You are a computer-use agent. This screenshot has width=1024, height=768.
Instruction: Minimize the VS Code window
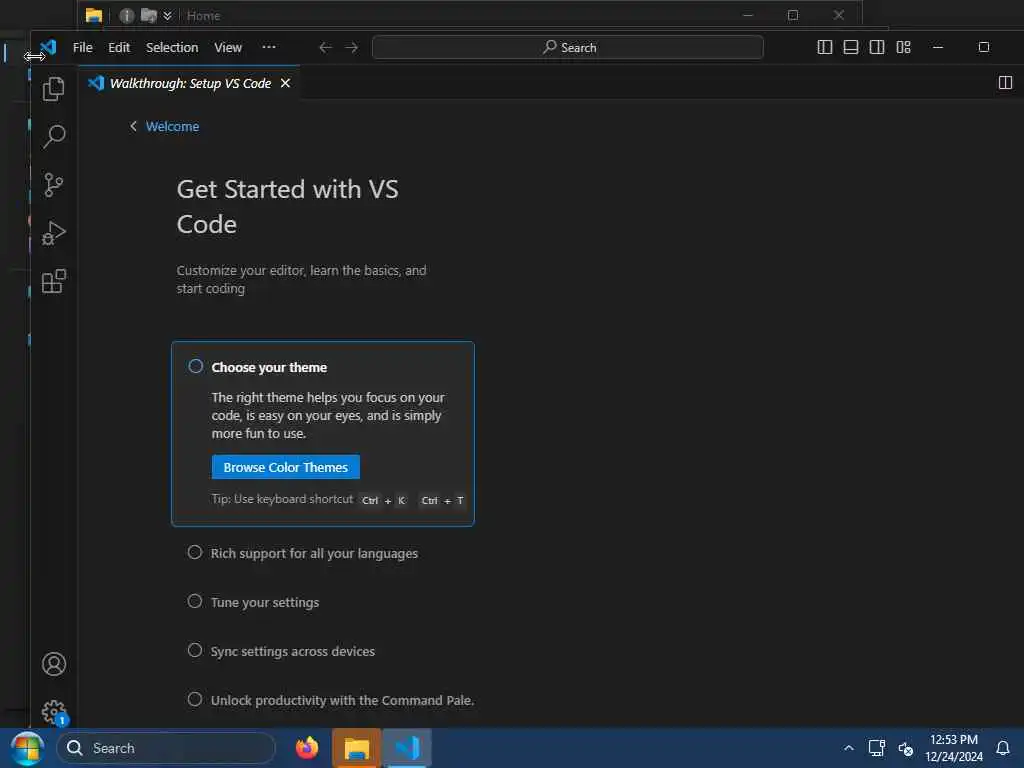click(938, 47)
